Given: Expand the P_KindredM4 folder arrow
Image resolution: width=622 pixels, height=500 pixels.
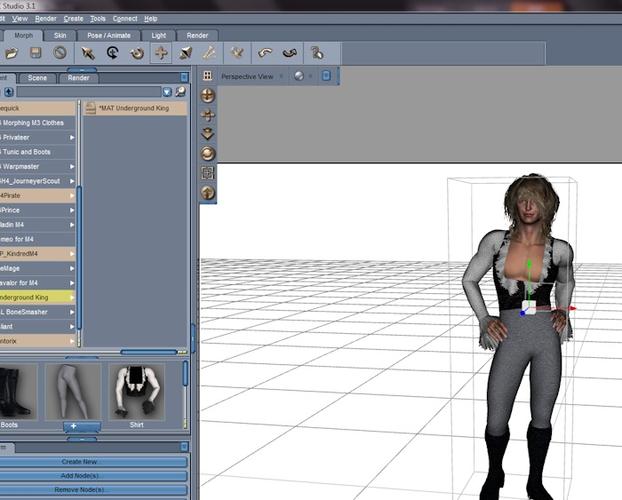Looking at the screenshot, I should point(72,254).
